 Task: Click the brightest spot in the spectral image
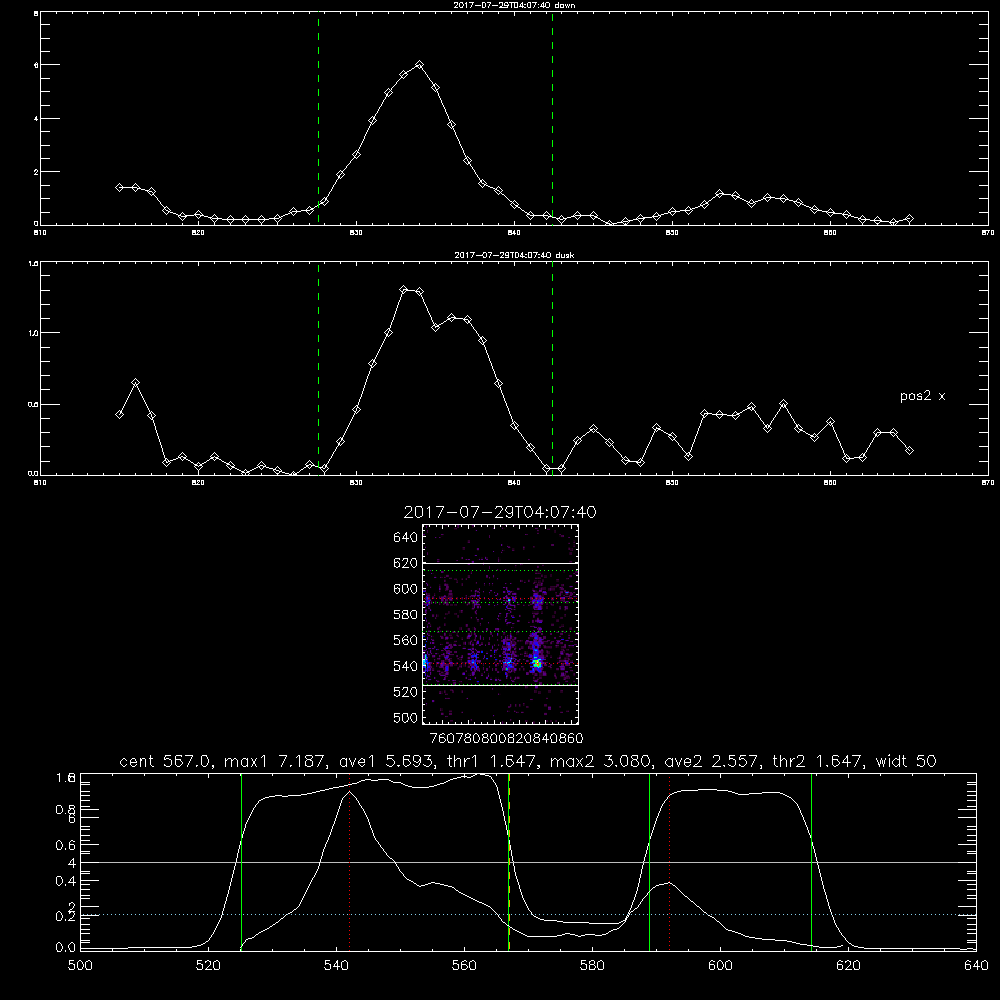point(537,664)
